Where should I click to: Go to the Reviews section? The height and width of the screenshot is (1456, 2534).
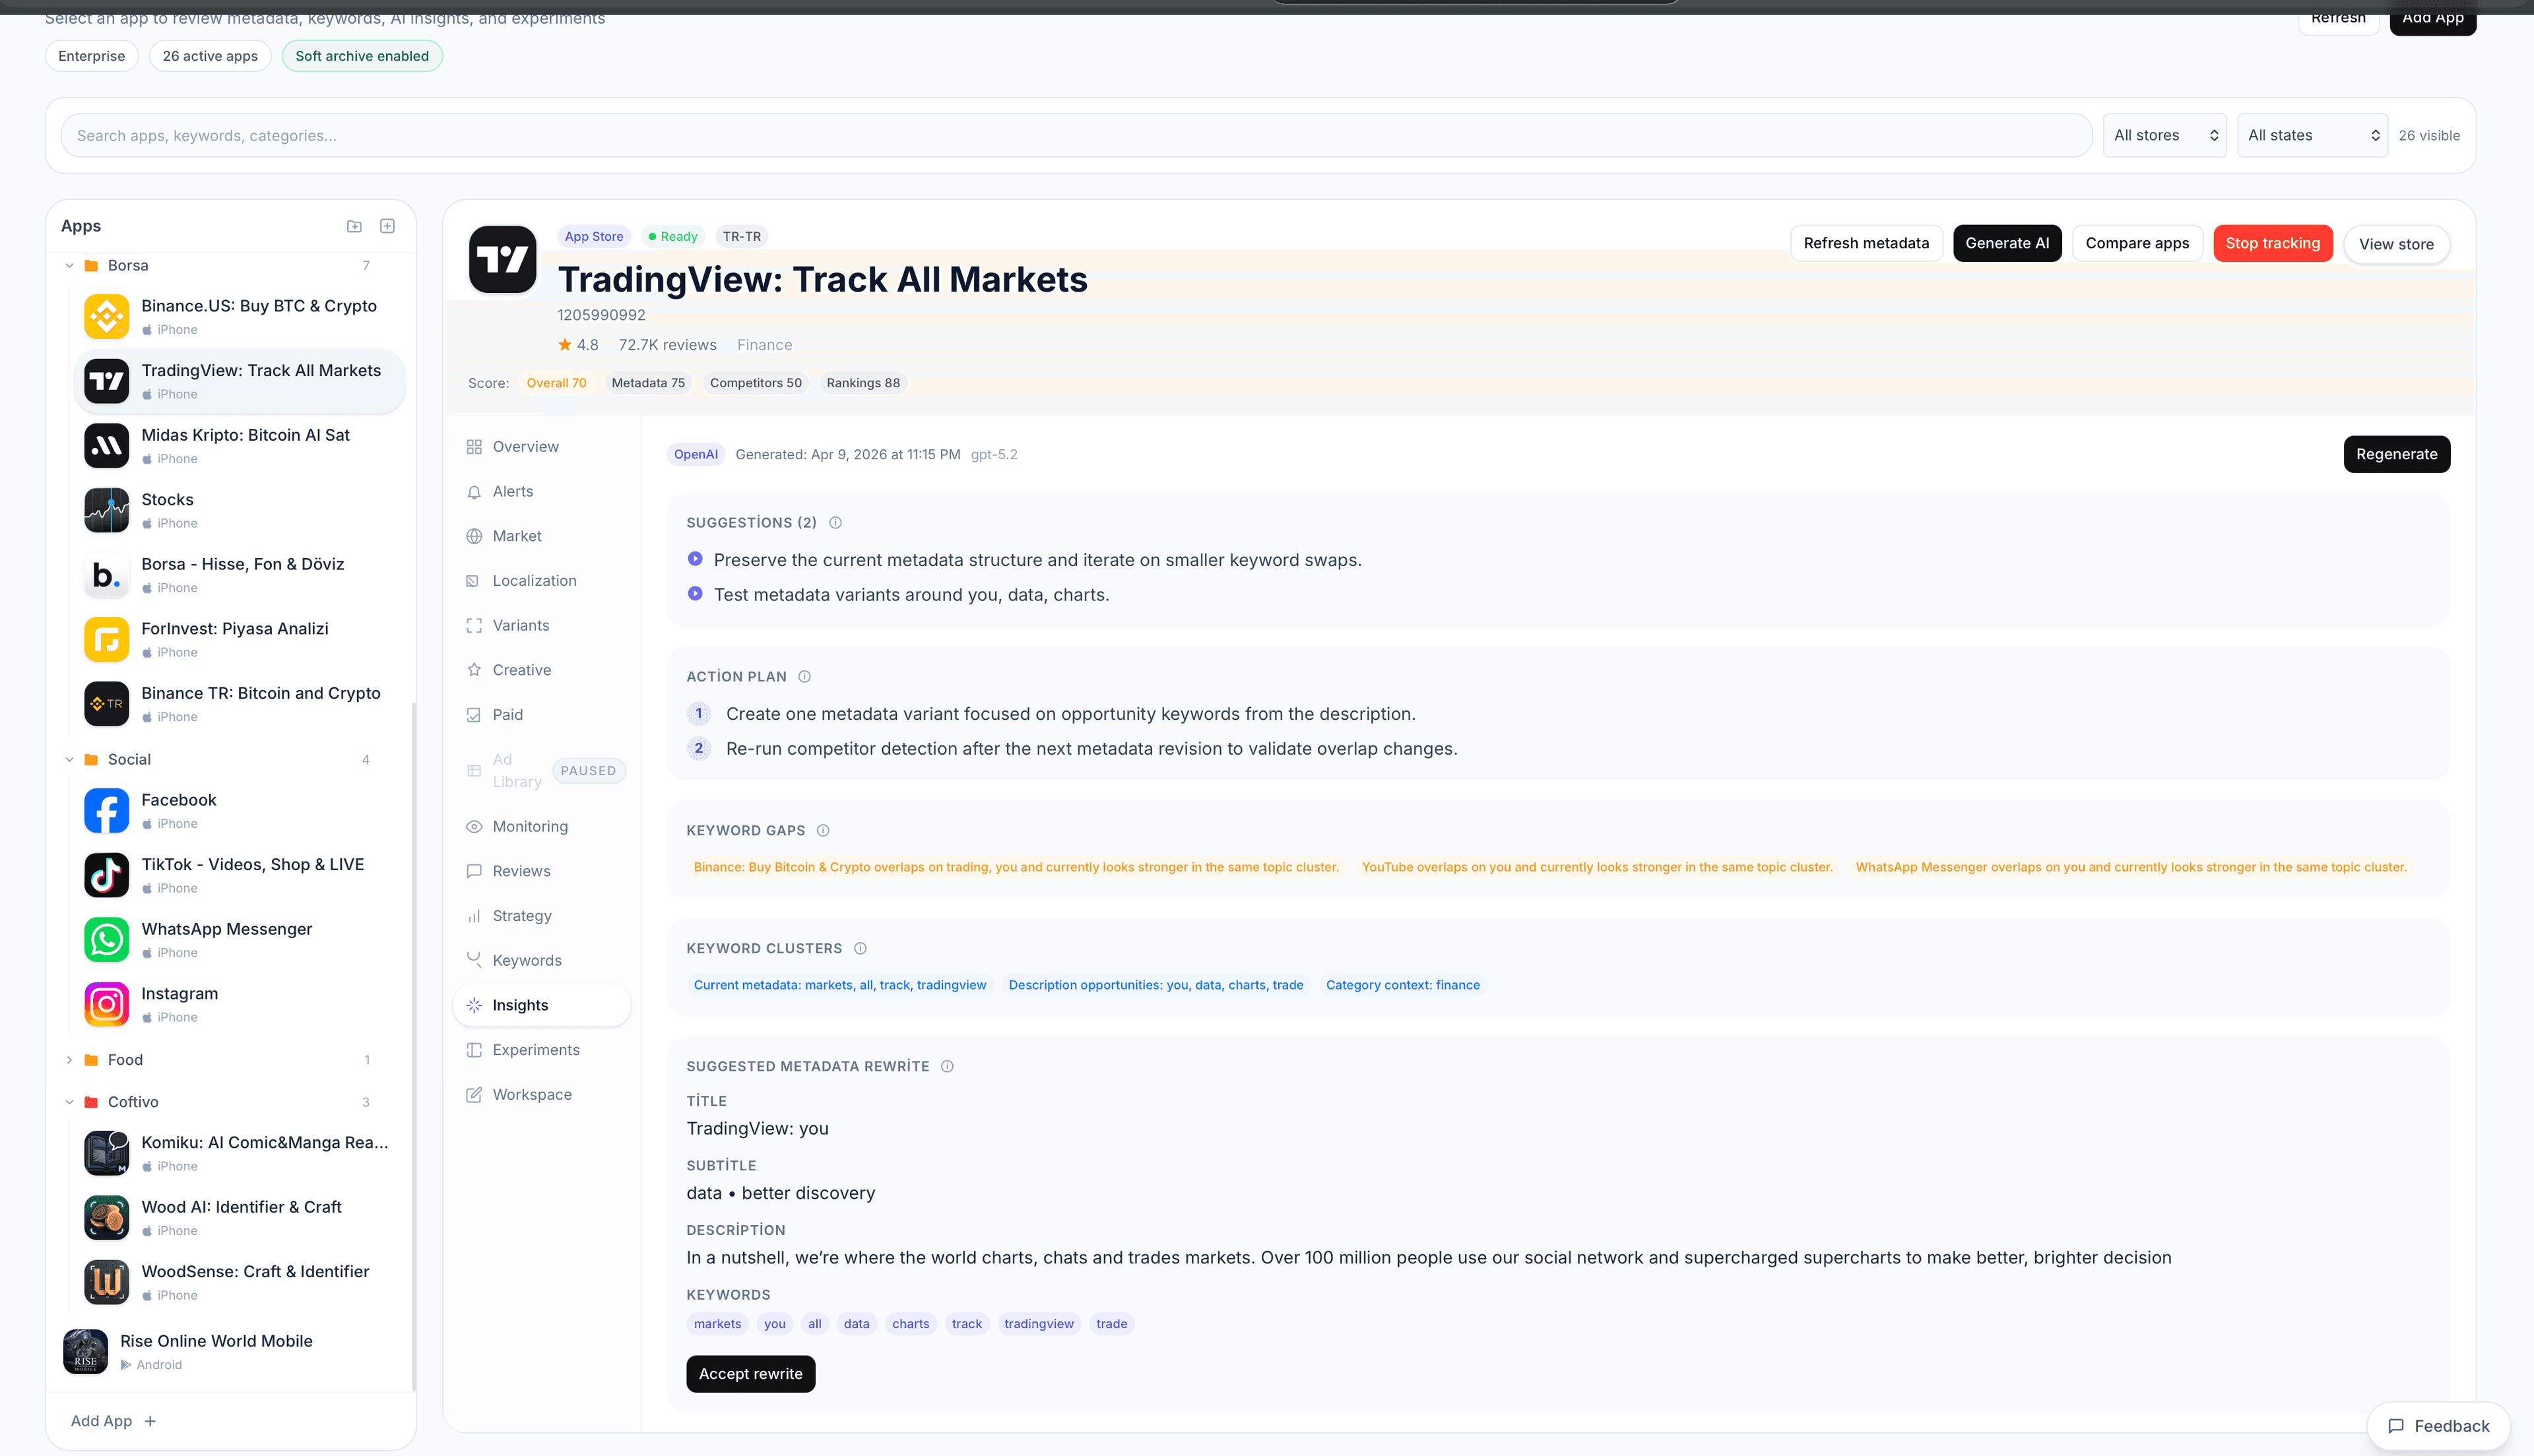[541, 871]
